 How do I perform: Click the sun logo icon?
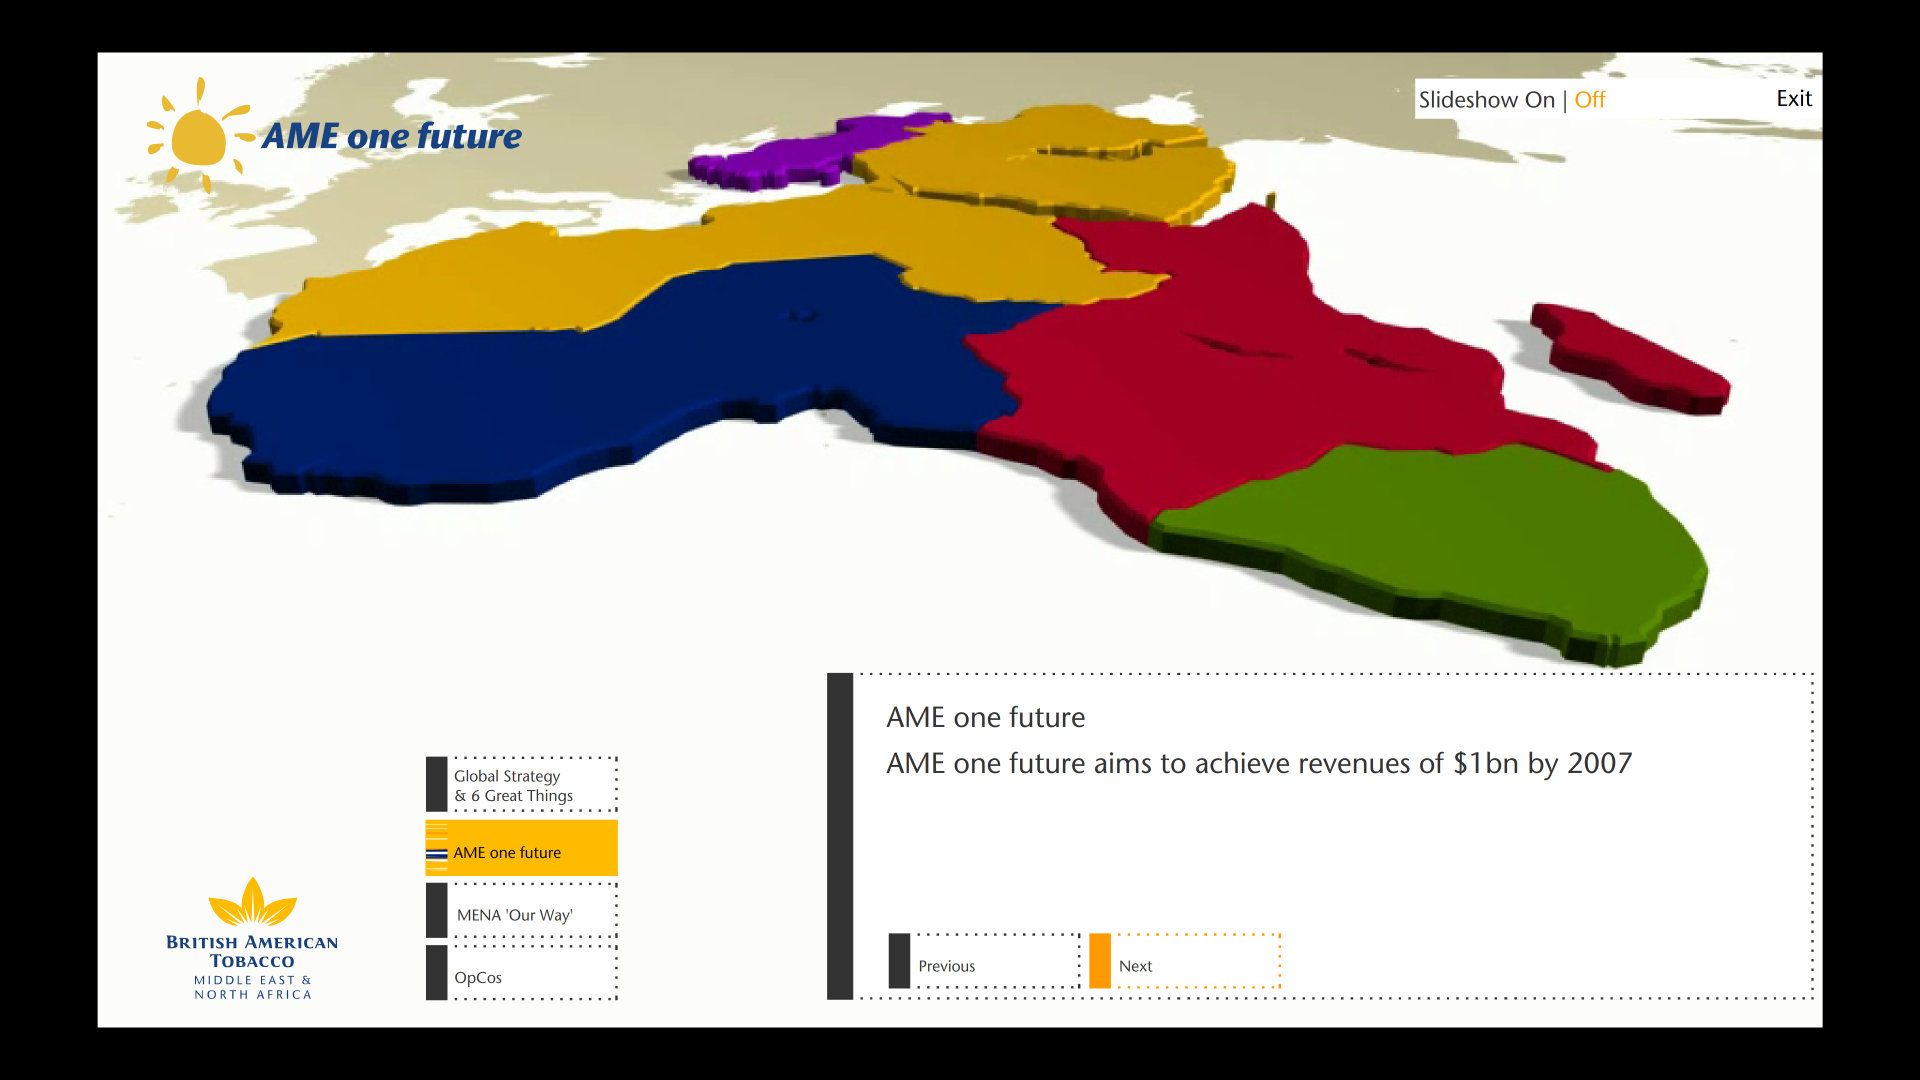pyautogui.click(x=197, y=137)
